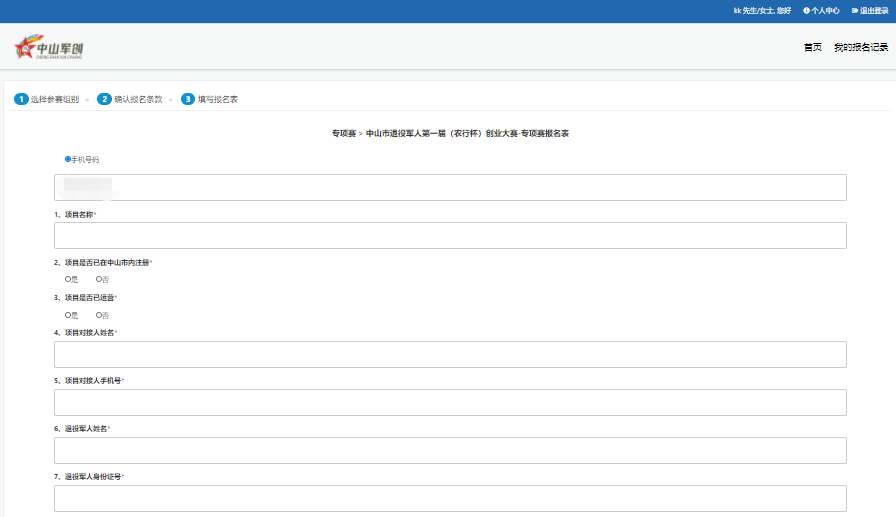Click the 个人中心 info icon
896x517 pixels.
coord(807,11)
